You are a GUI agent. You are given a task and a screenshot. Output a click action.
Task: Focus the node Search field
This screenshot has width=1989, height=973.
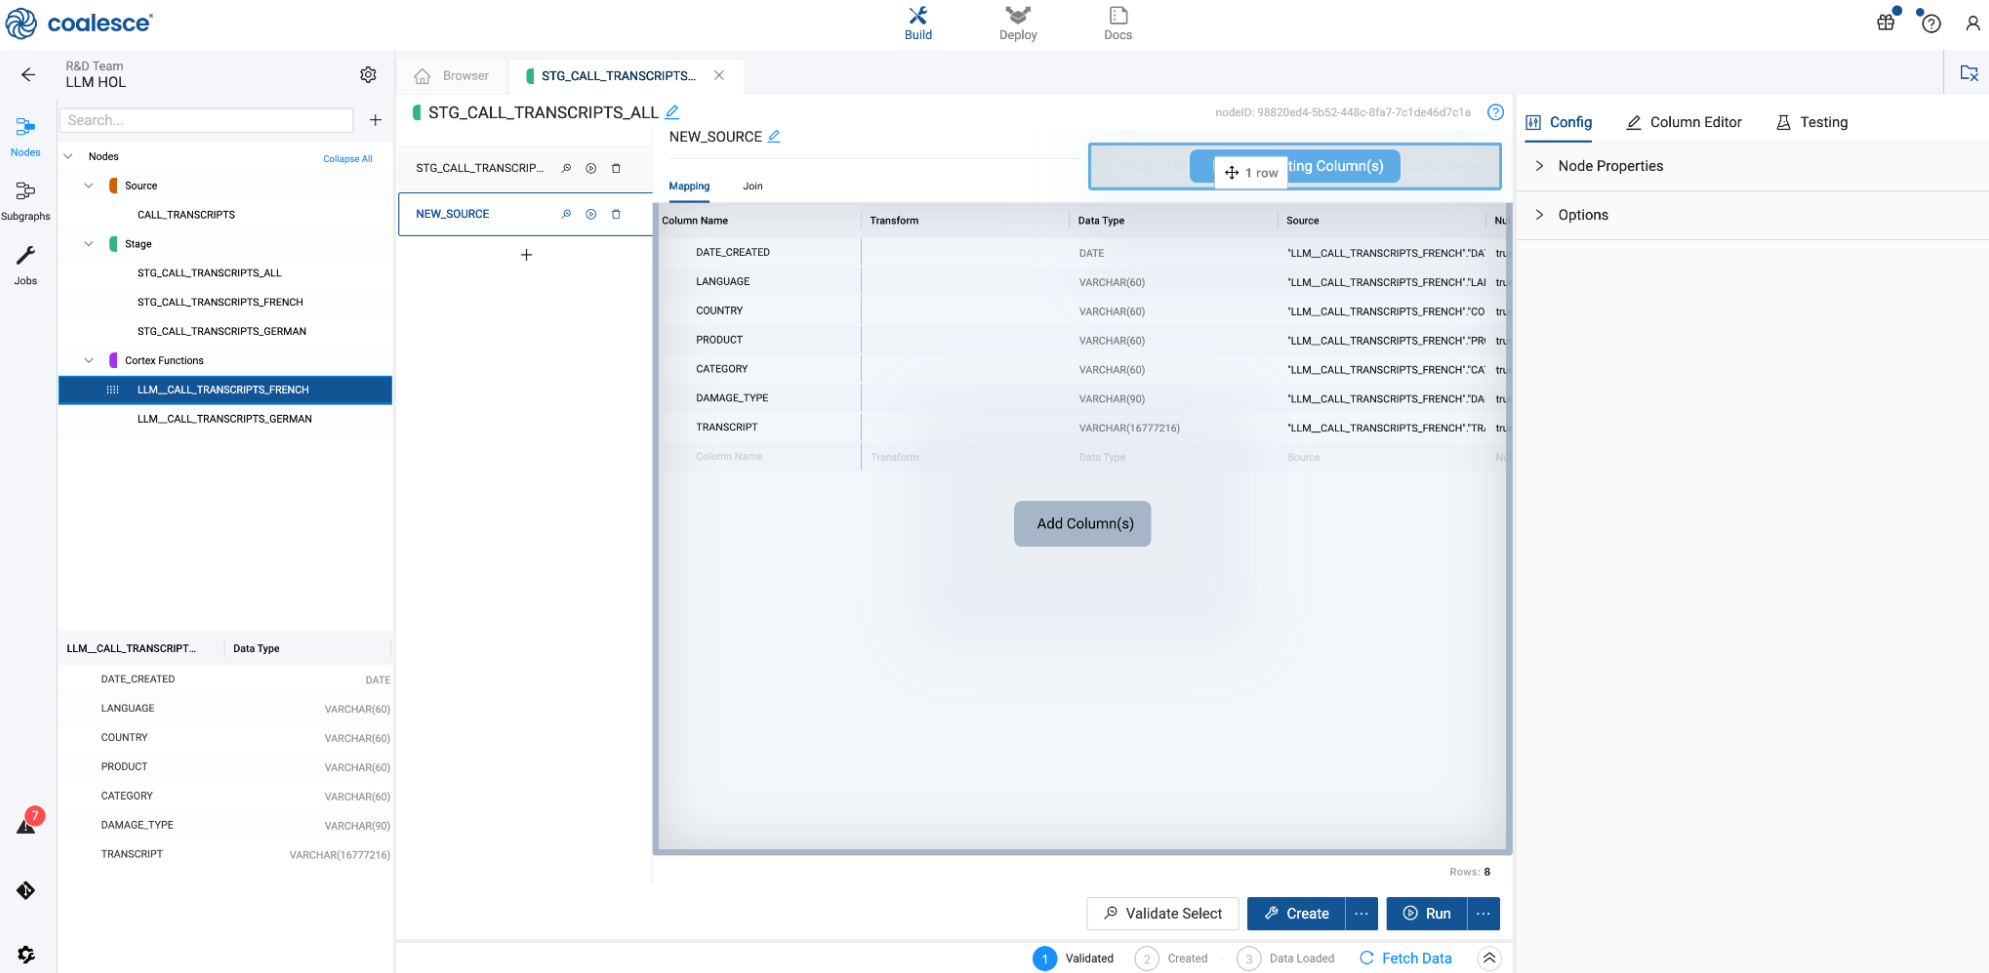pos(207,120)
